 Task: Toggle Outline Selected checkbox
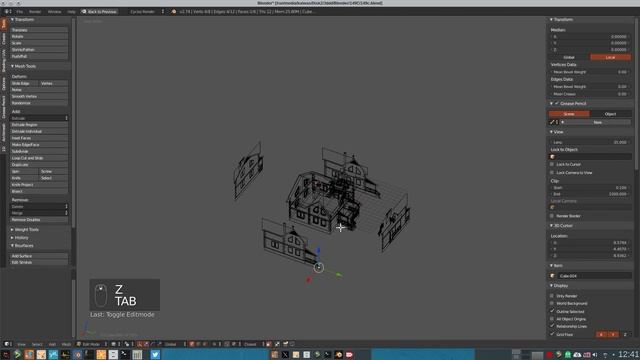click(552, 311)
